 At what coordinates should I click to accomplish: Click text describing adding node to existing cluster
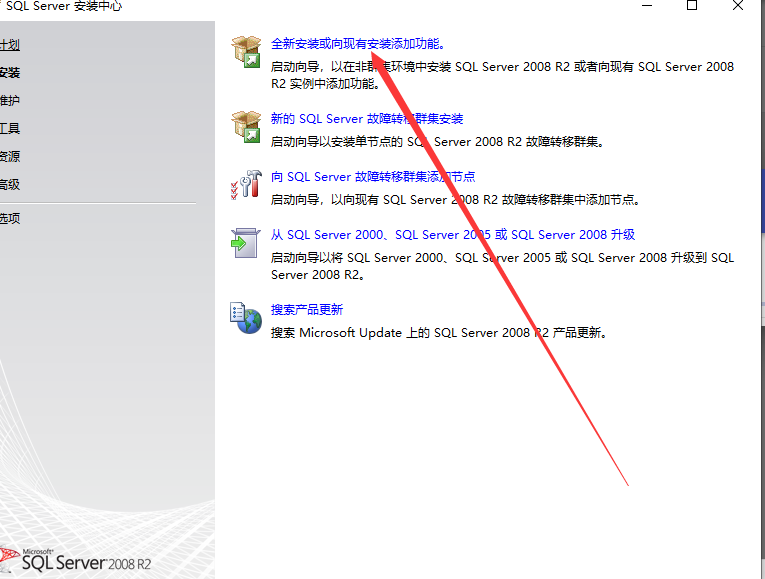455,200
